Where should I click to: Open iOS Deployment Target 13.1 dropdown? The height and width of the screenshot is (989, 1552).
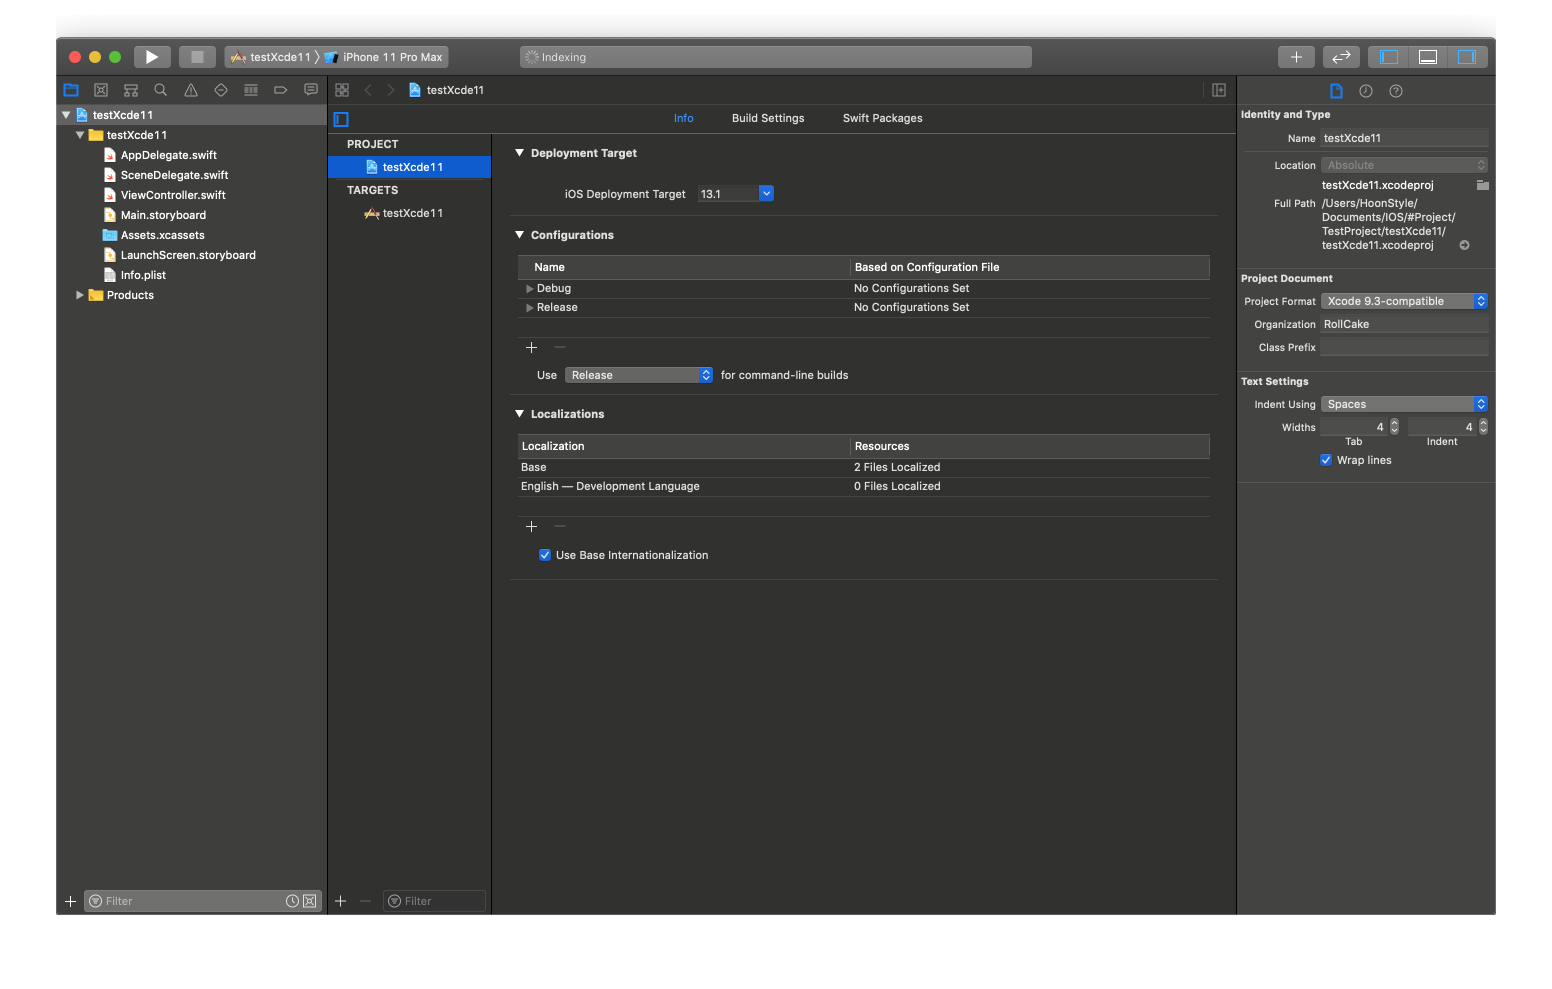tap(766, 194)
